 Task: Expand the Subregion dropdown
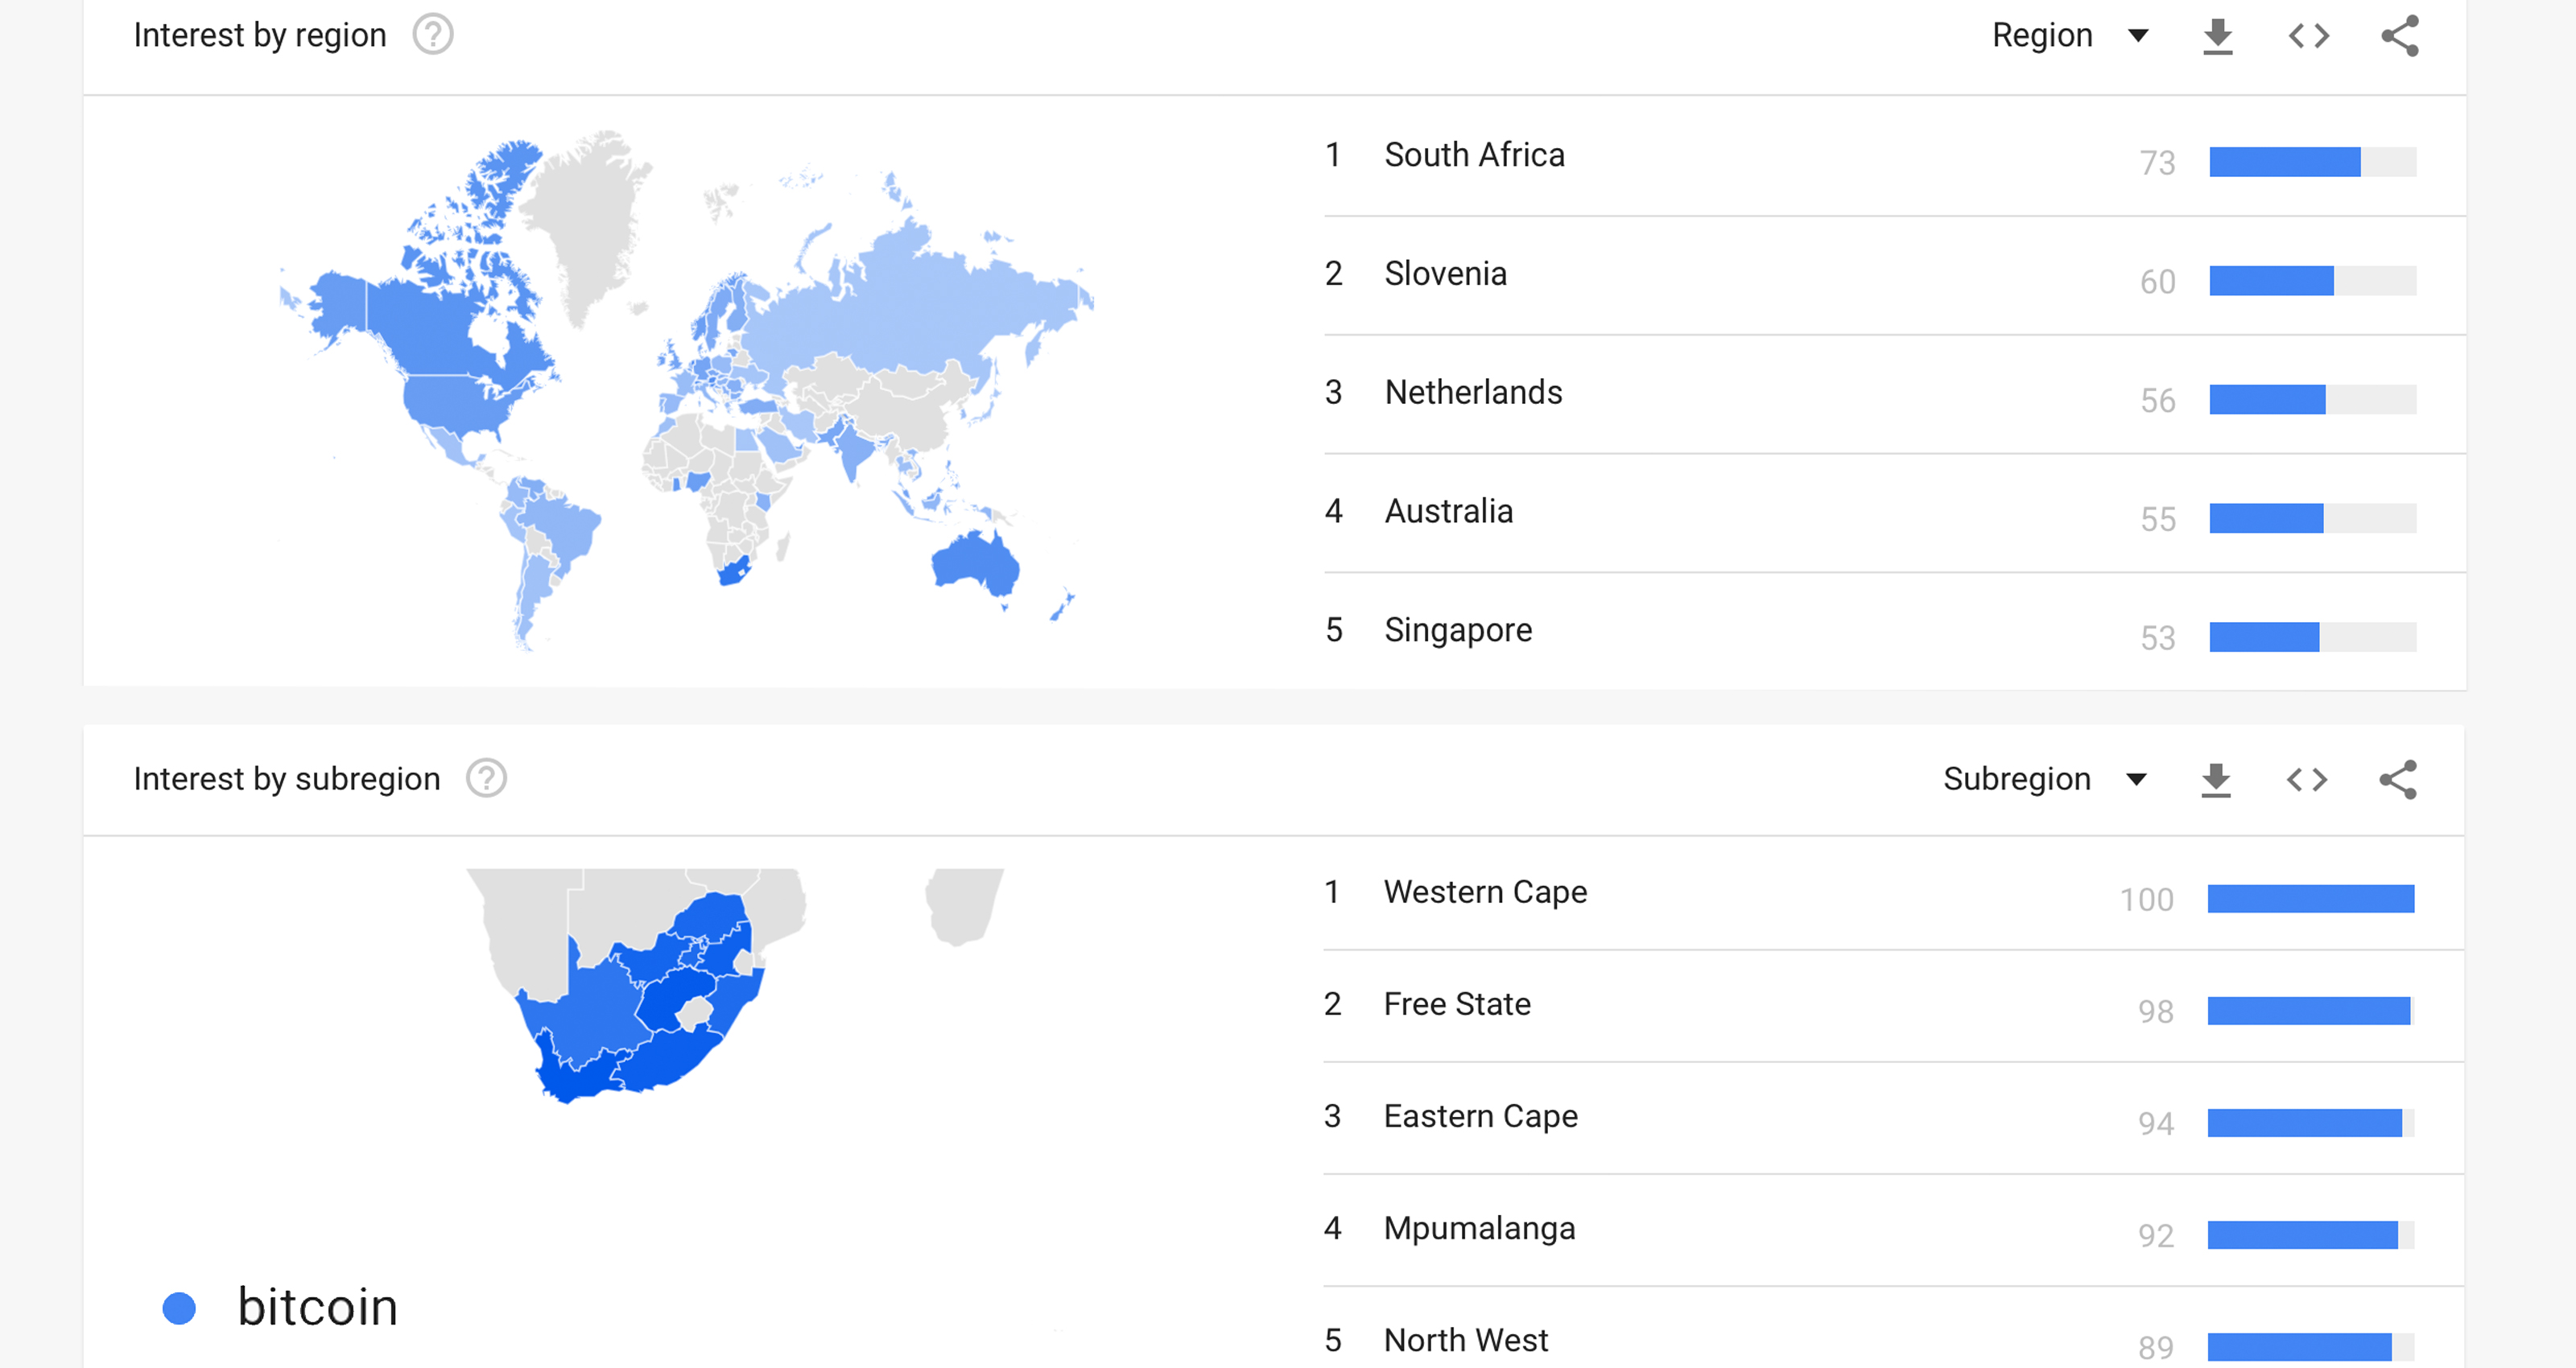[x=2044, y=779]
